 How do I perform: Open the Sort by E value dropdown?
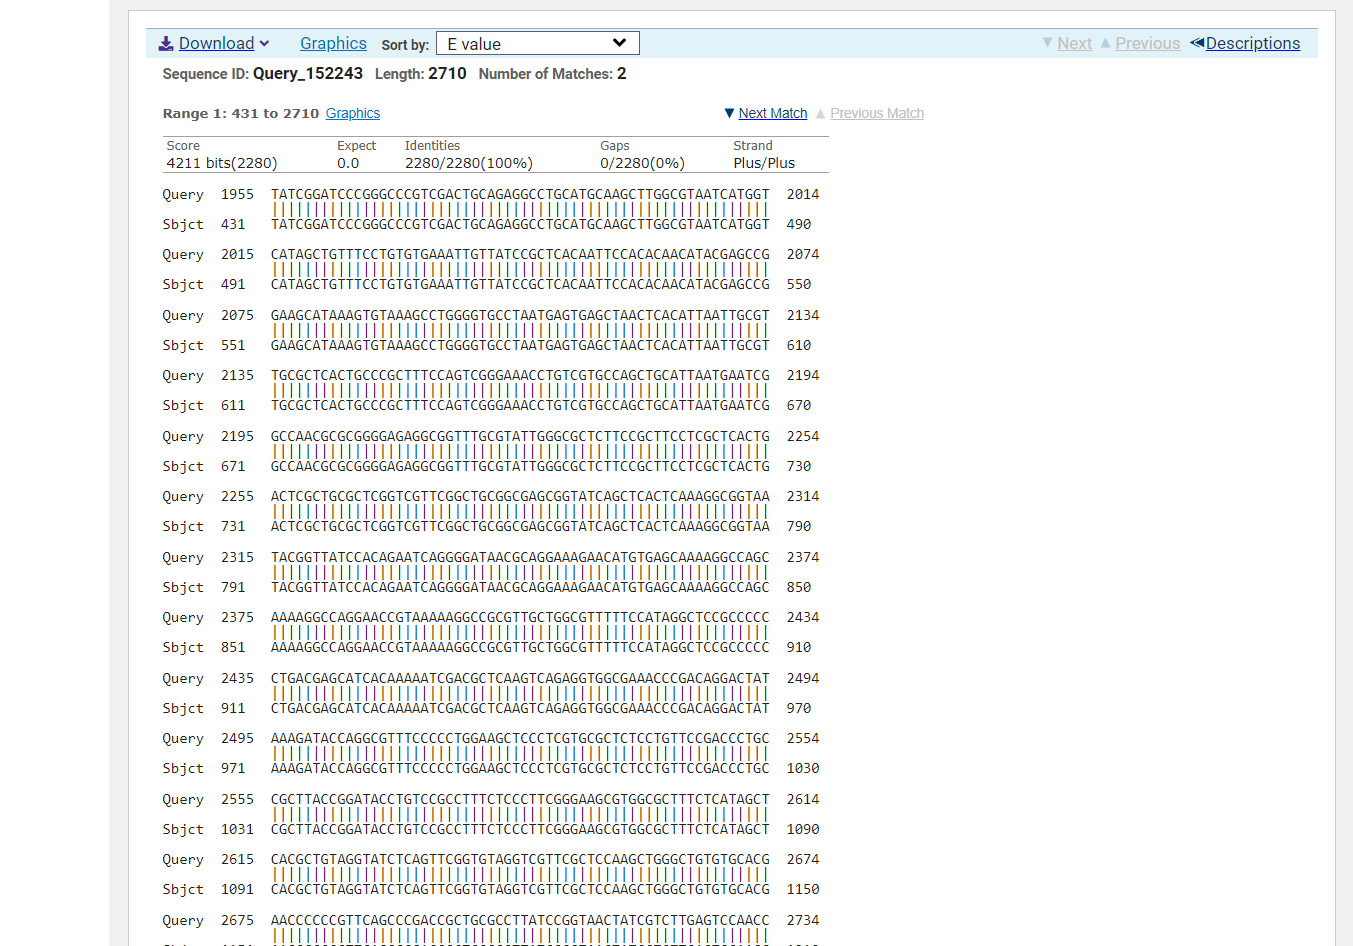[538, 43]
